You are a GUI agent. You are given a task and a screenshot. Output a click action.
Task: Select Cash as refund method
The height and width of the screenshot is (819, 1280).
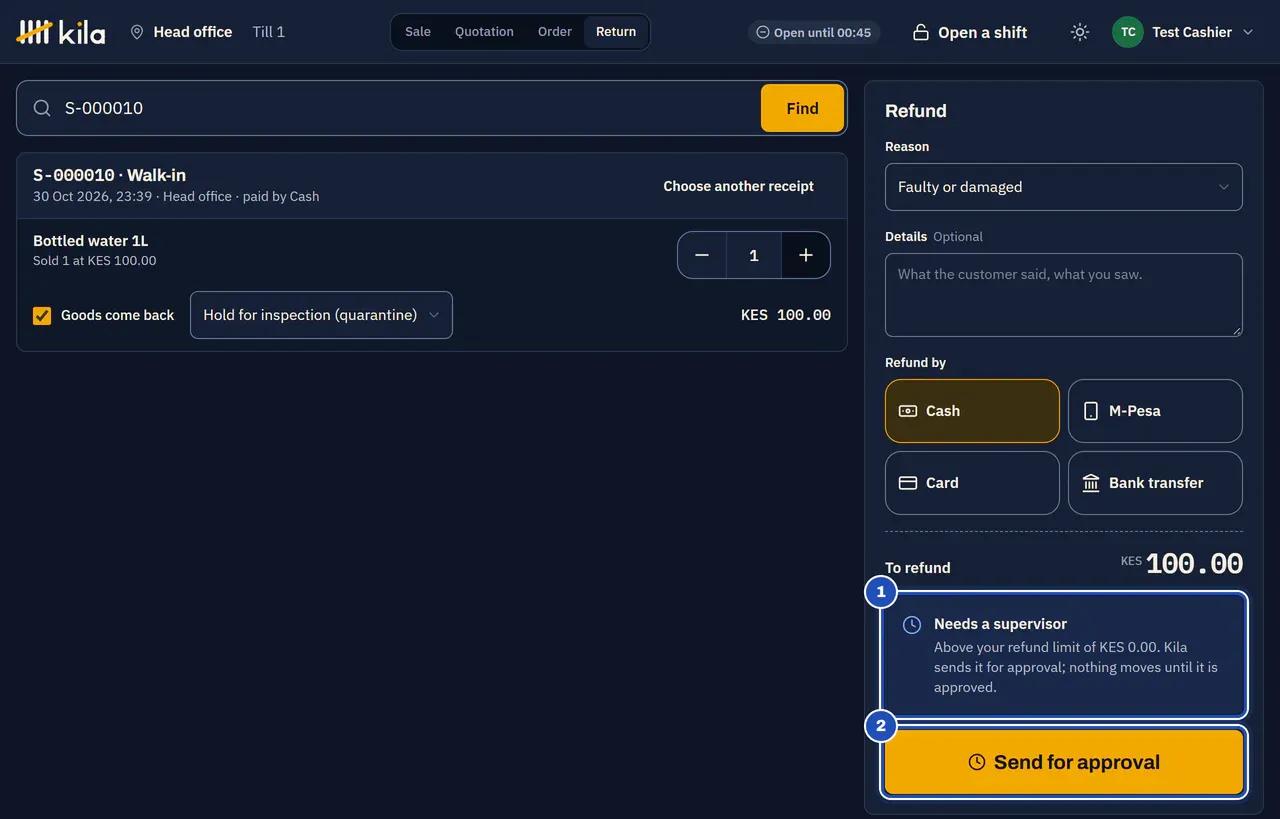point(972,411)
